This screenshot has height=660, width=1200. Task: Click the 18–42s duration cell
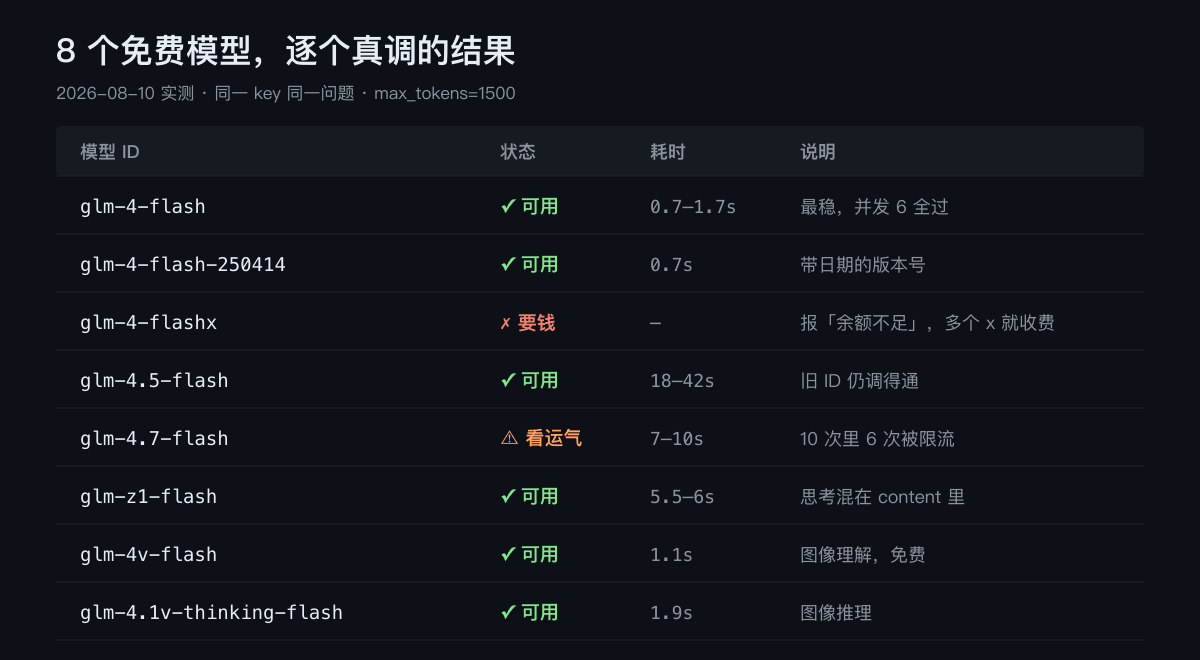[682, 381]
